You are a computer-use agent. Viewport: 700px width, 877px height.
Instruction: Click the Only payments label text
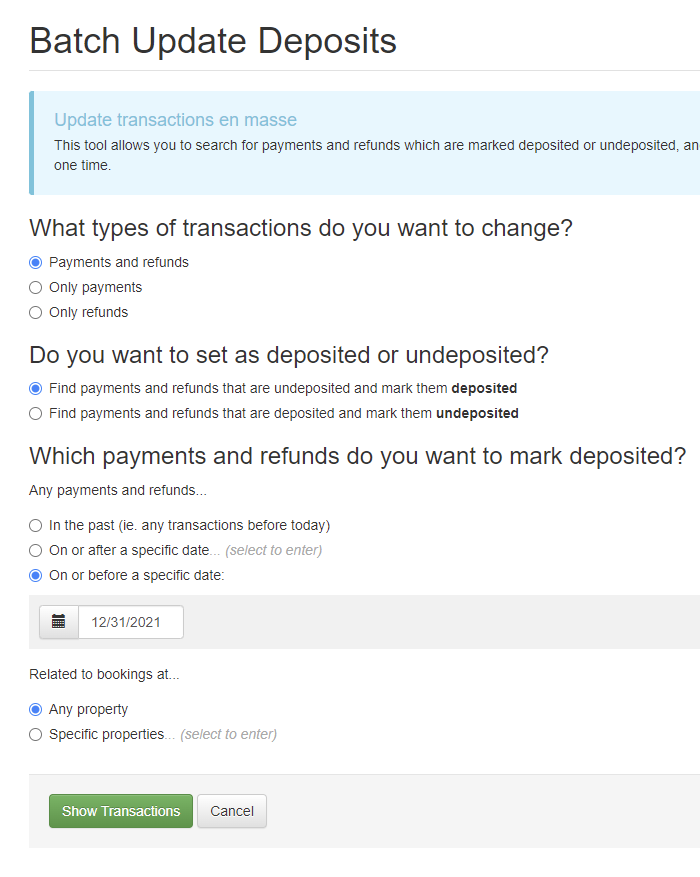96,288
